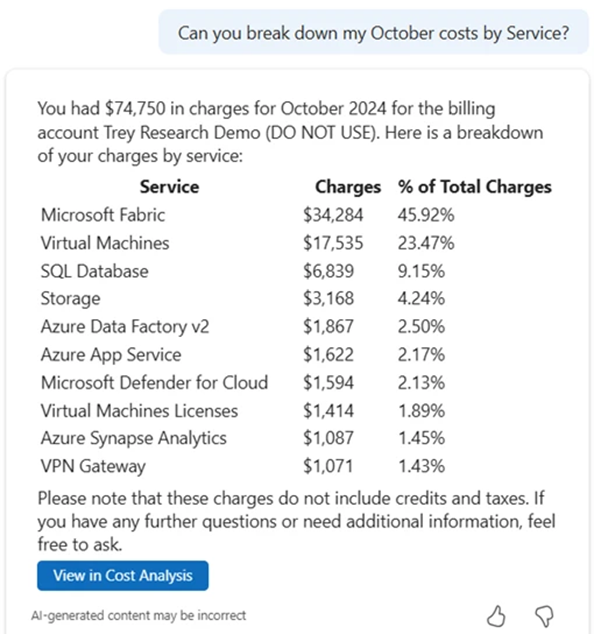Click the Azure Data Factory v2 entry
The image size is (594, 634).
(125, 327)
